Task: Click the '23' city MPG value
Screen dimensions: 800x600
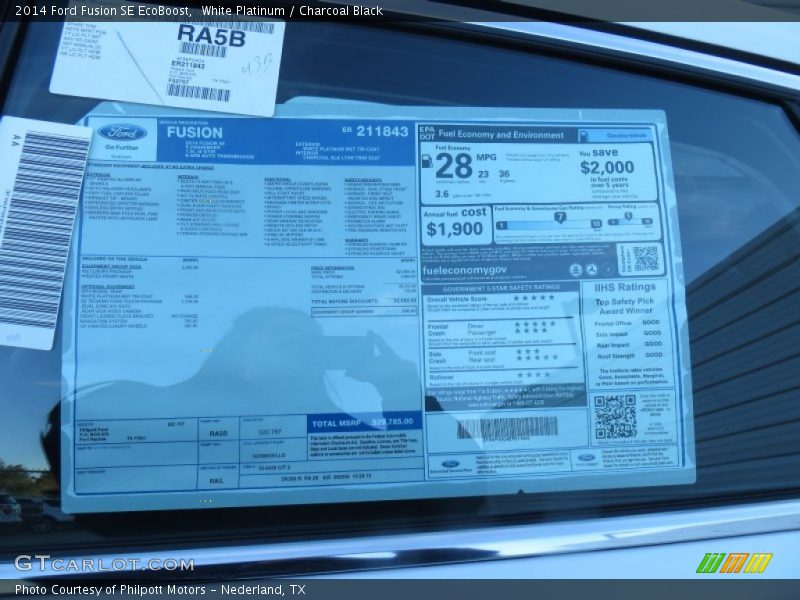Action: coord(483,174)
